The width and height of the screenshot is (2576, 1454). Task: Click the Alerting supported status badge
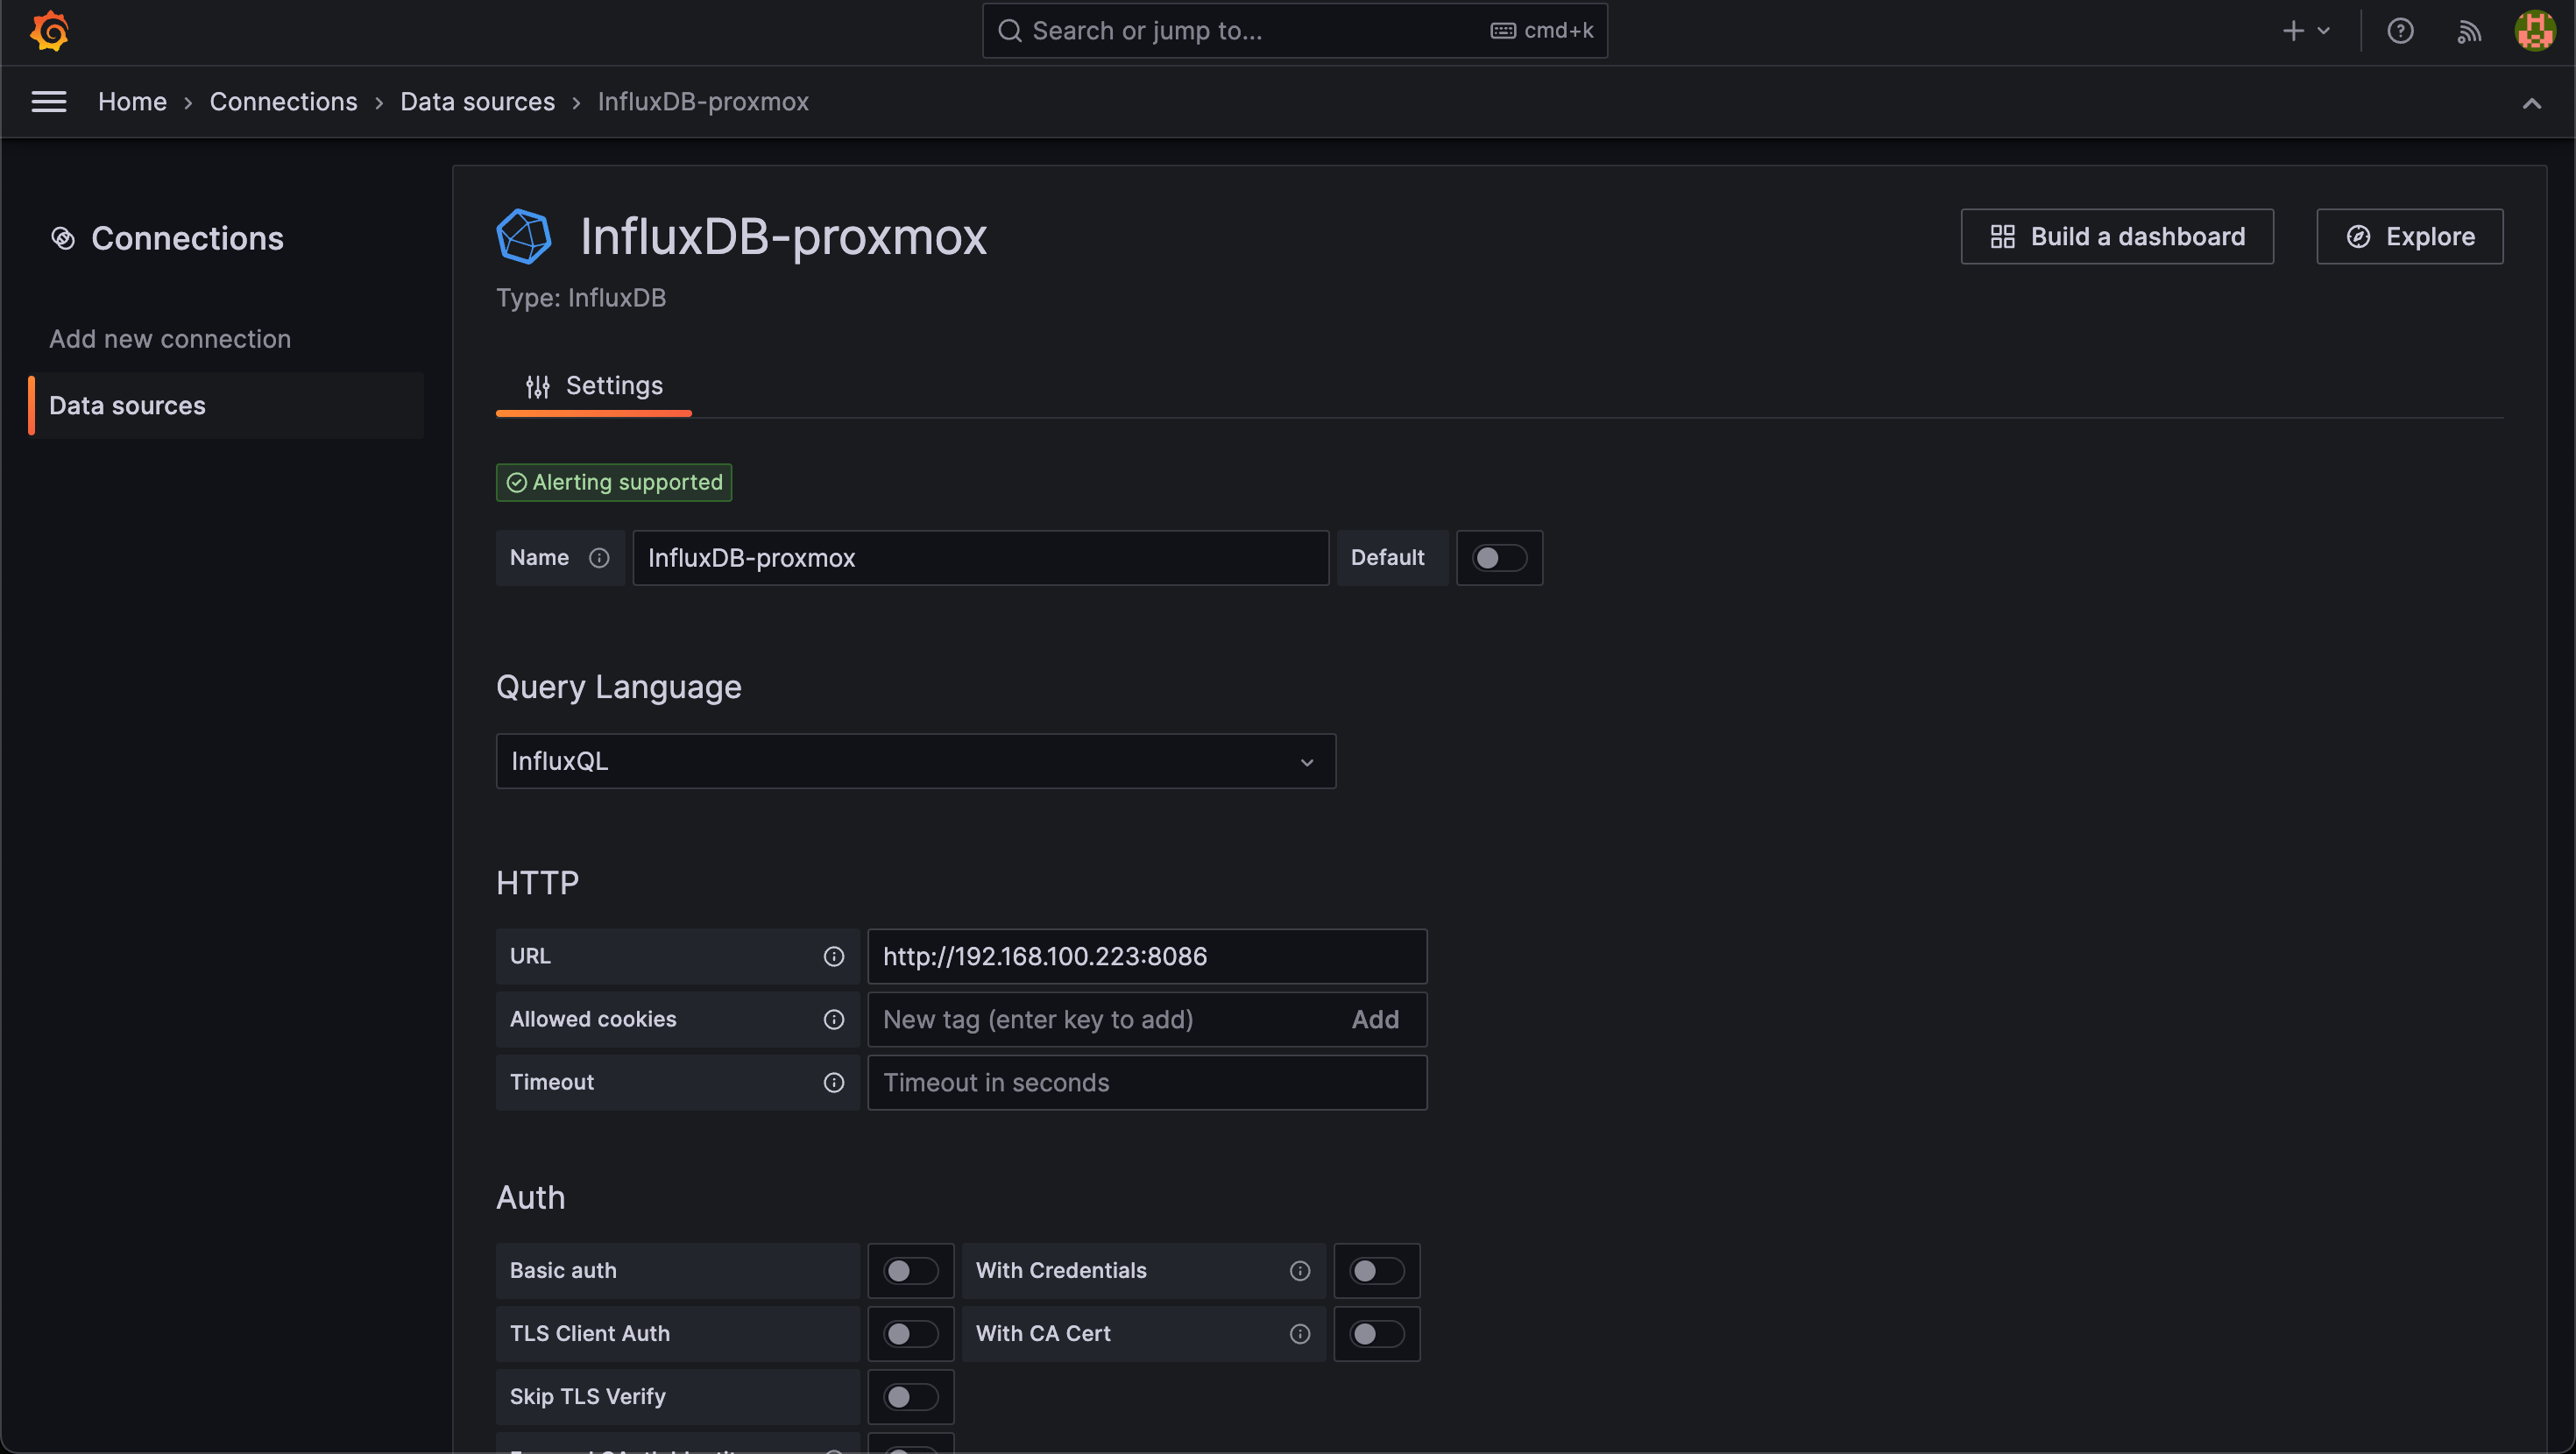click(614, 481)
